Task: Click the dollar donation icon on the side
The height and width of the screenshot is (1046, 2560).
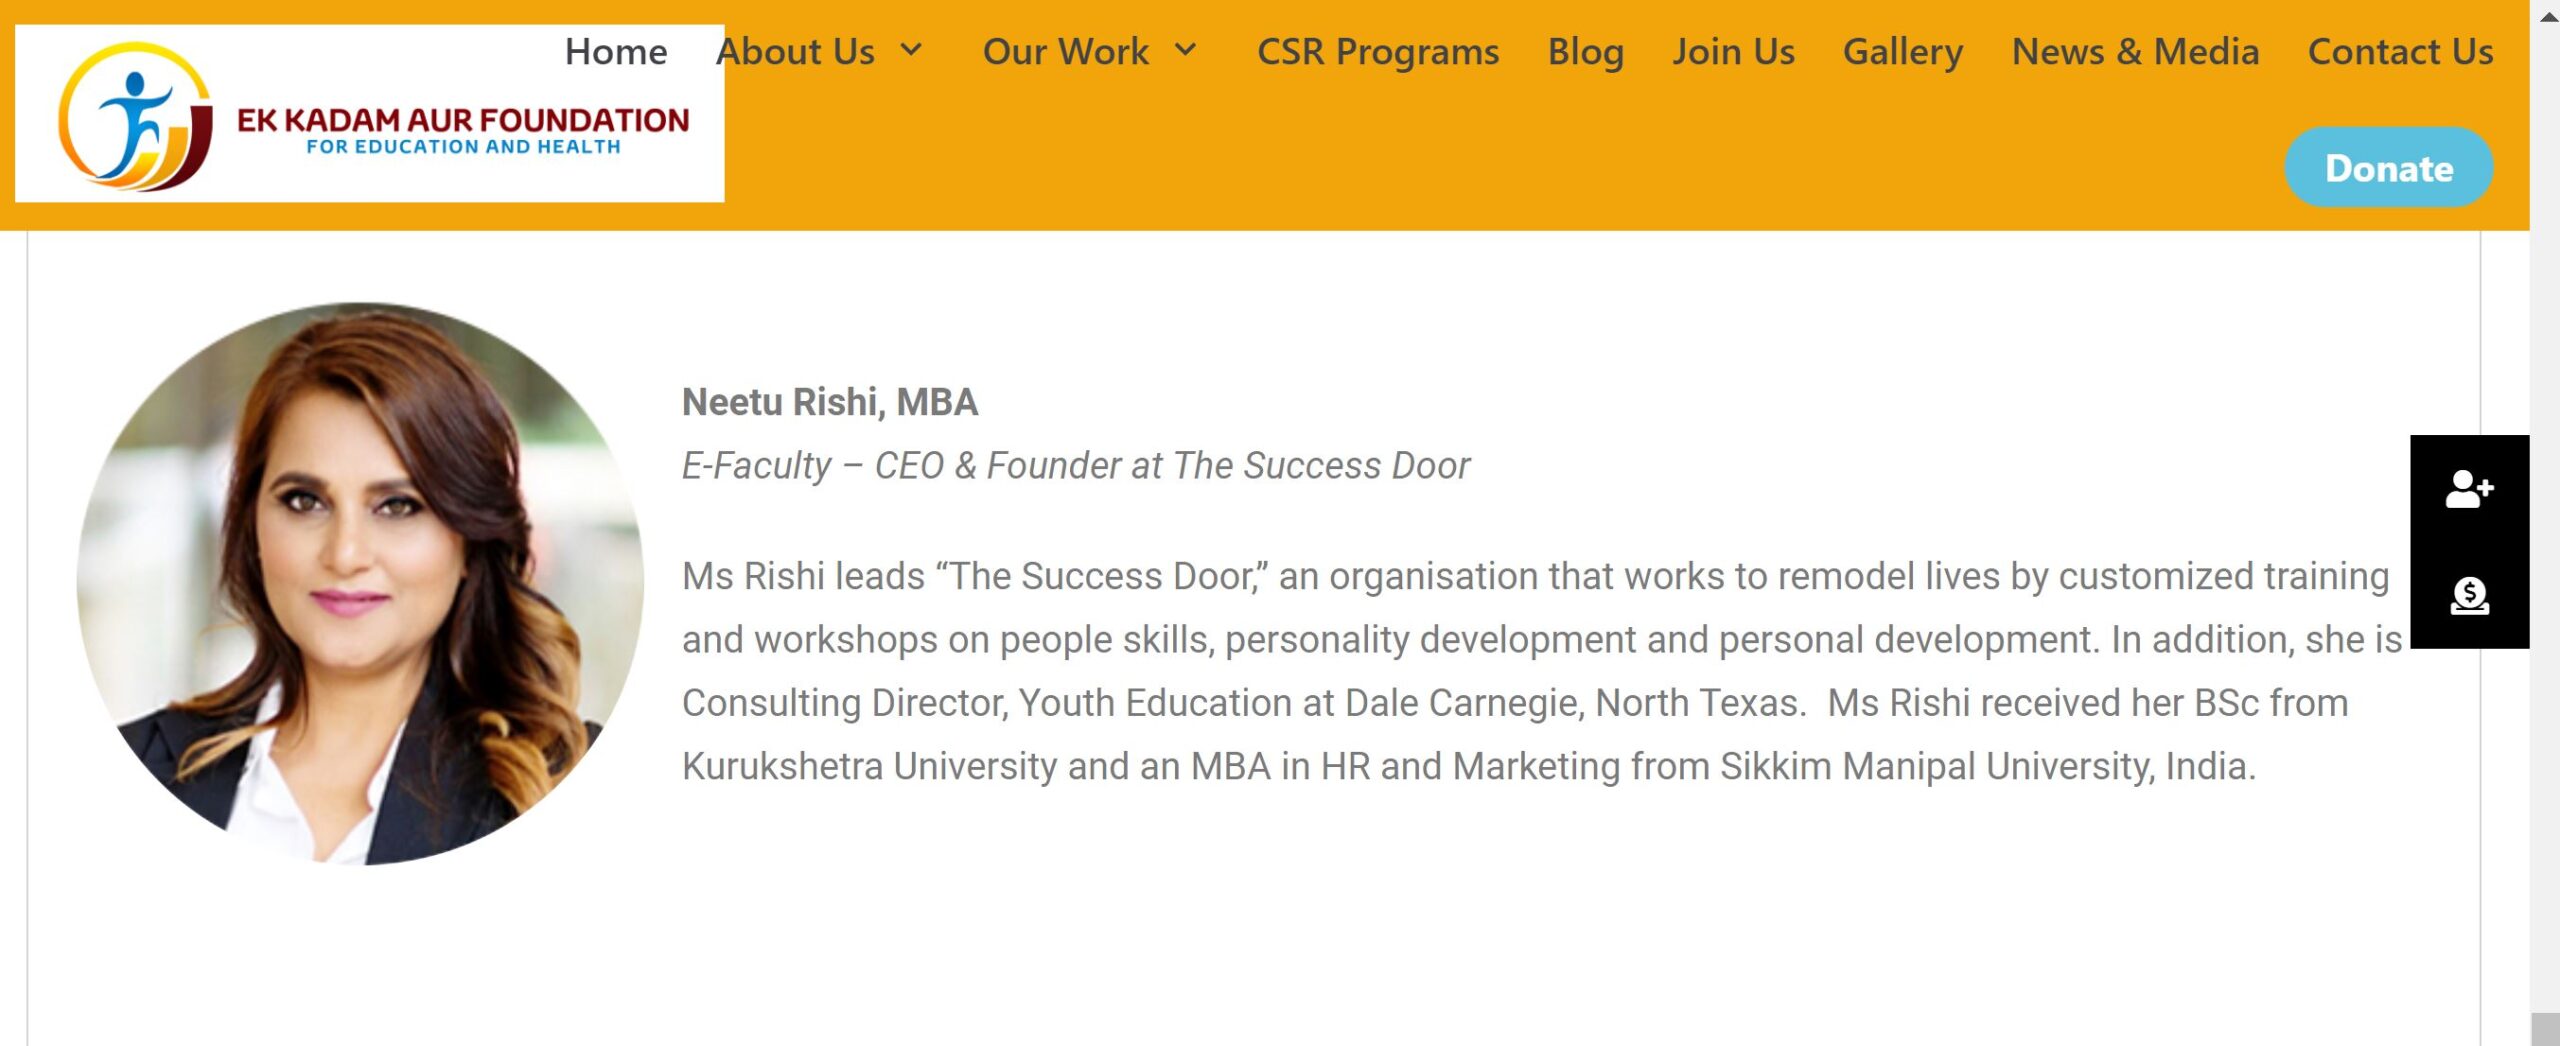Action: coord(2469,596)
